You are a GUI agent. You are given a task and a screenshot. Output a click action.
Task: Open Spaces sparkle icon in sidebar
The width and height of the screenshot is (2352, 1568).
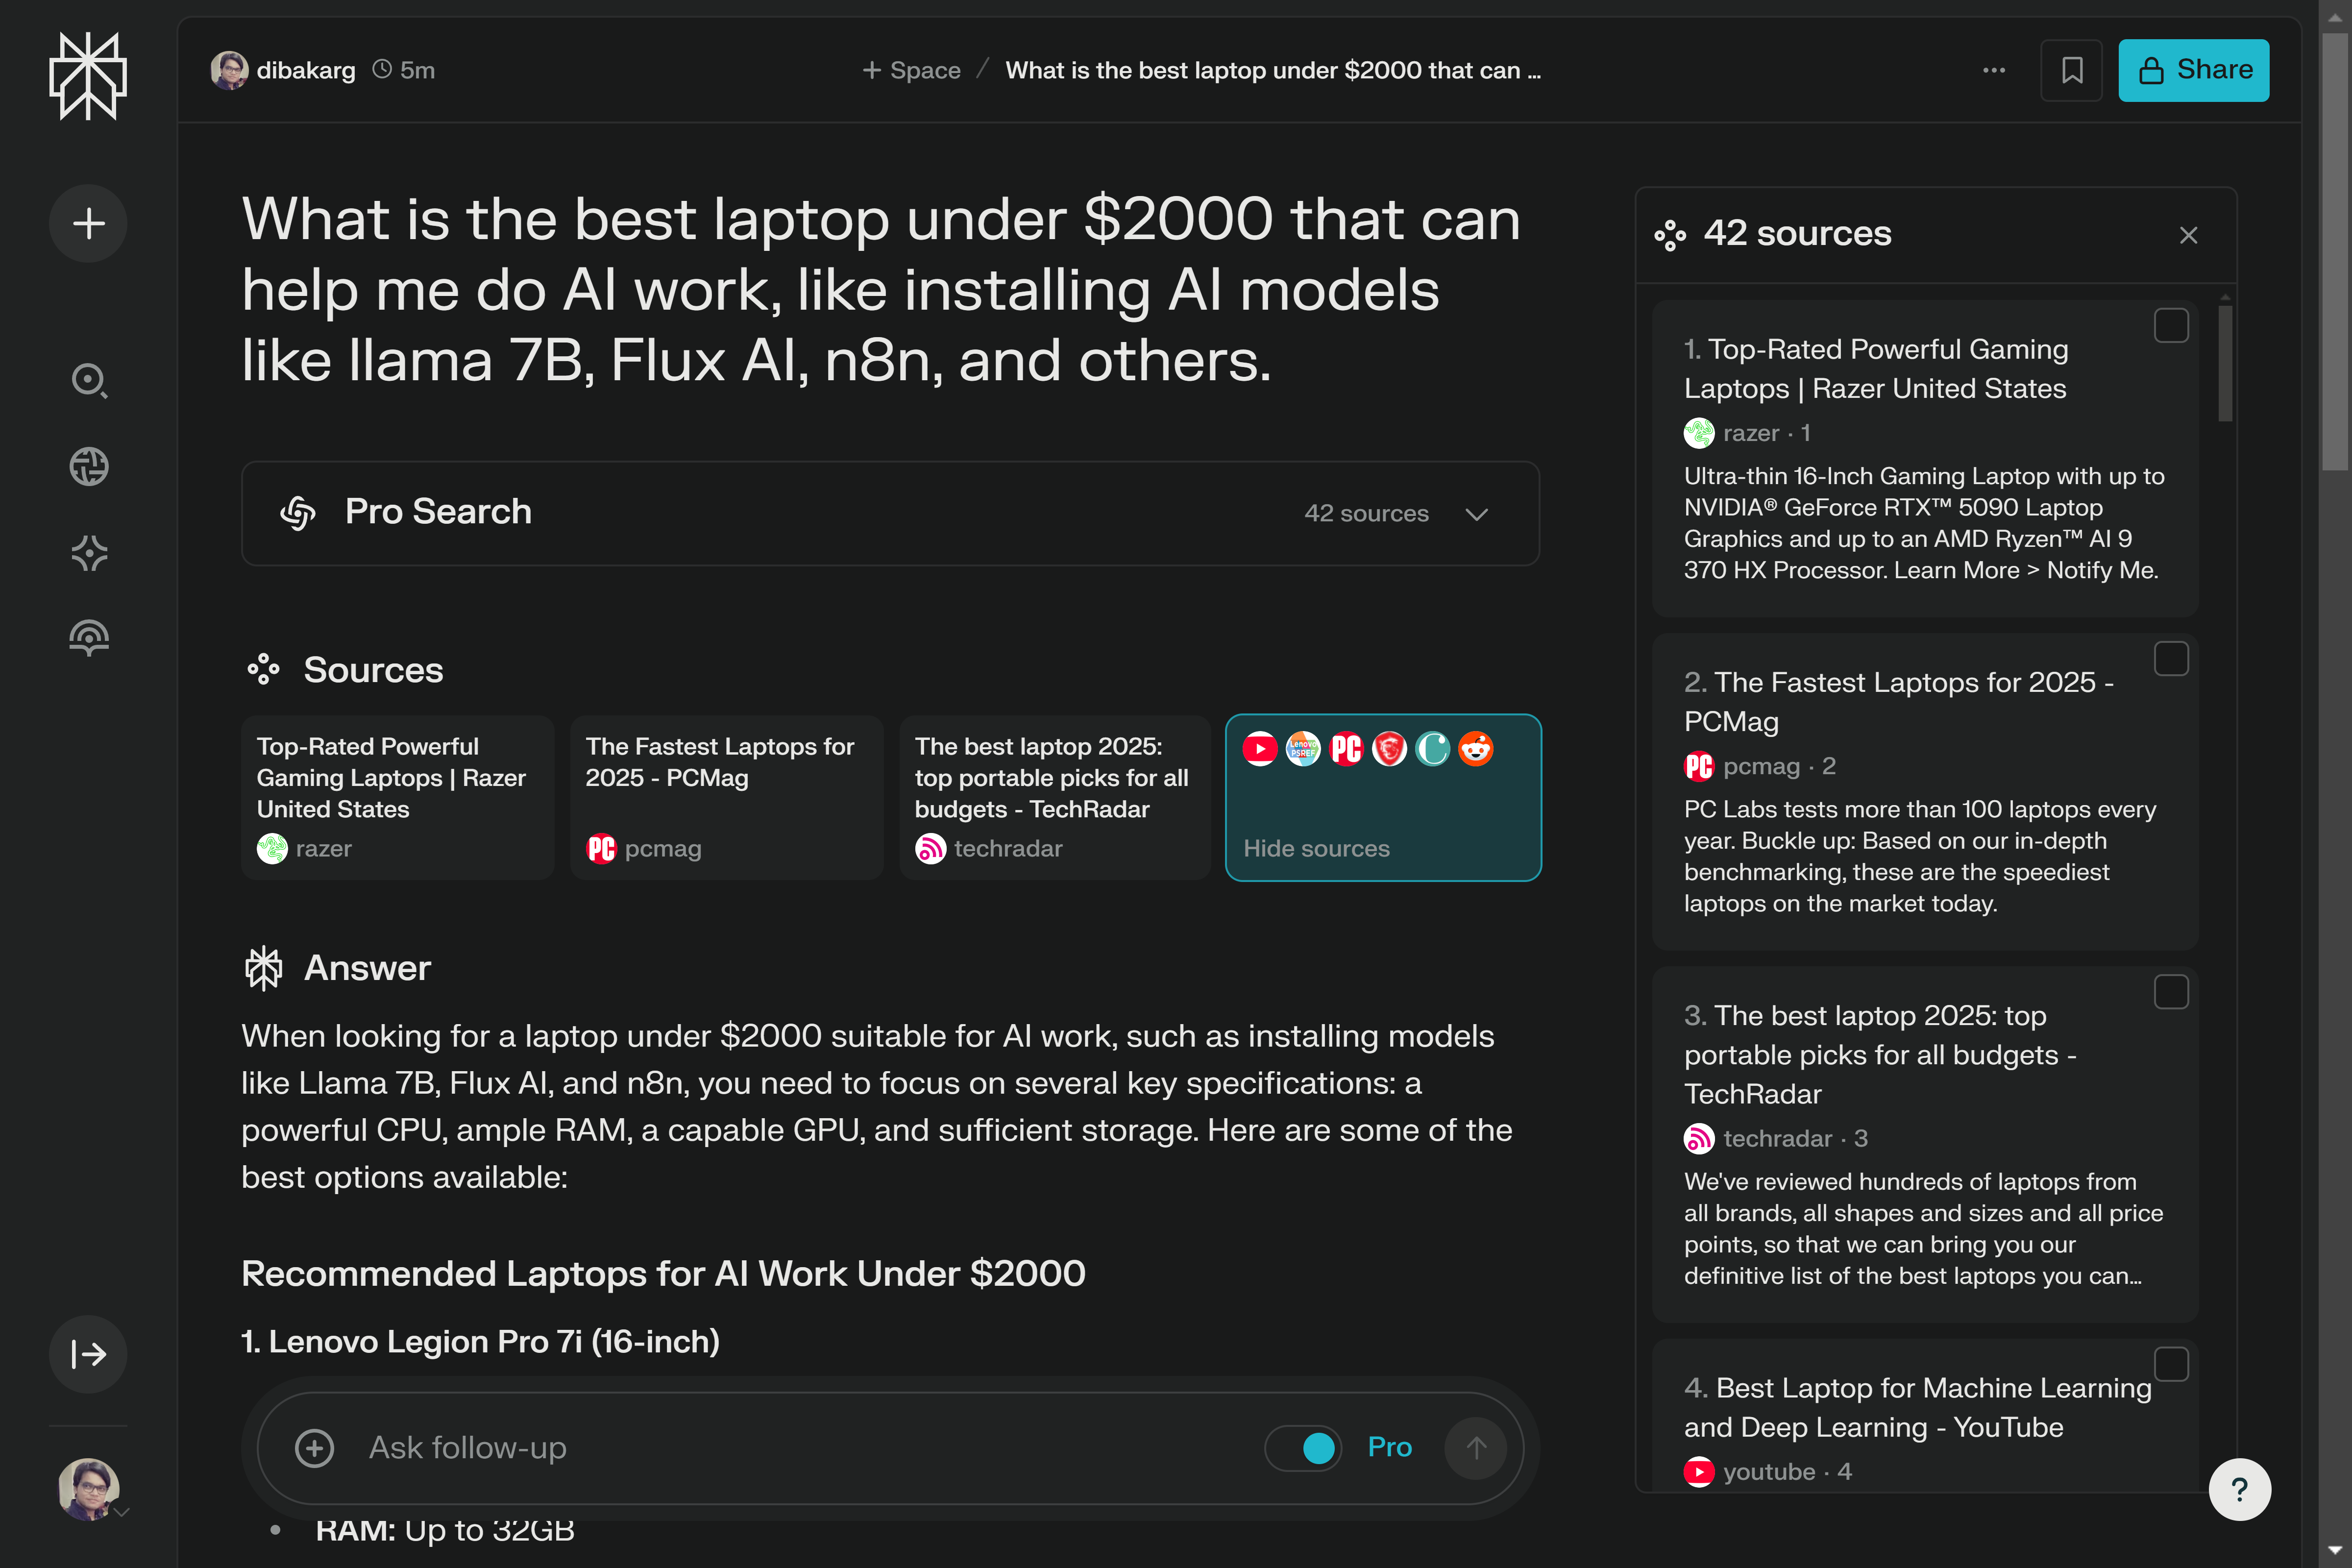point(89,553)
